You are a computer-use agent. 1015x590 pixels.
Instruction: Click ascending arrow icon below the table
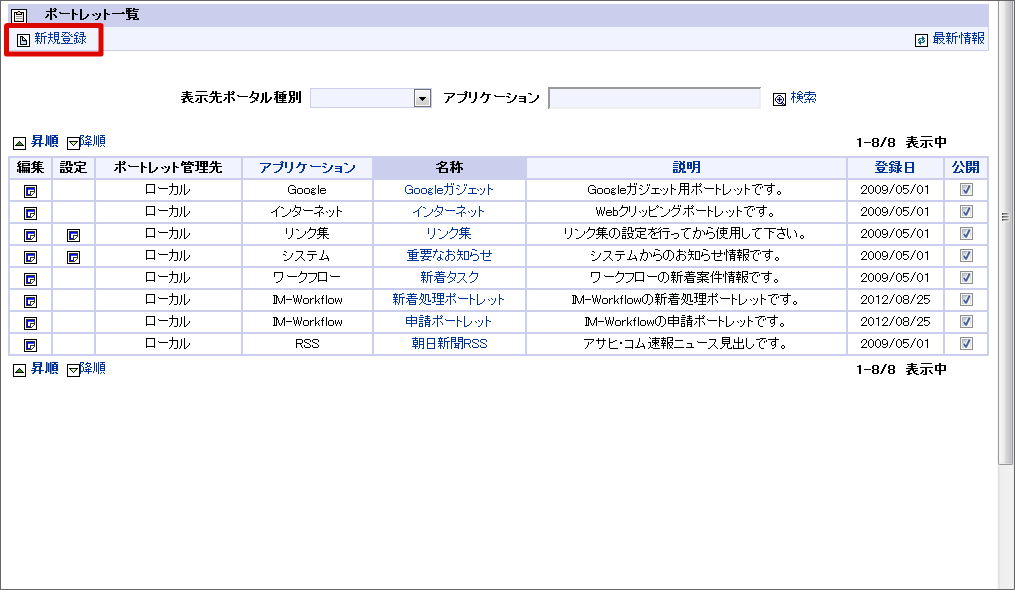[x=19, y=370]
